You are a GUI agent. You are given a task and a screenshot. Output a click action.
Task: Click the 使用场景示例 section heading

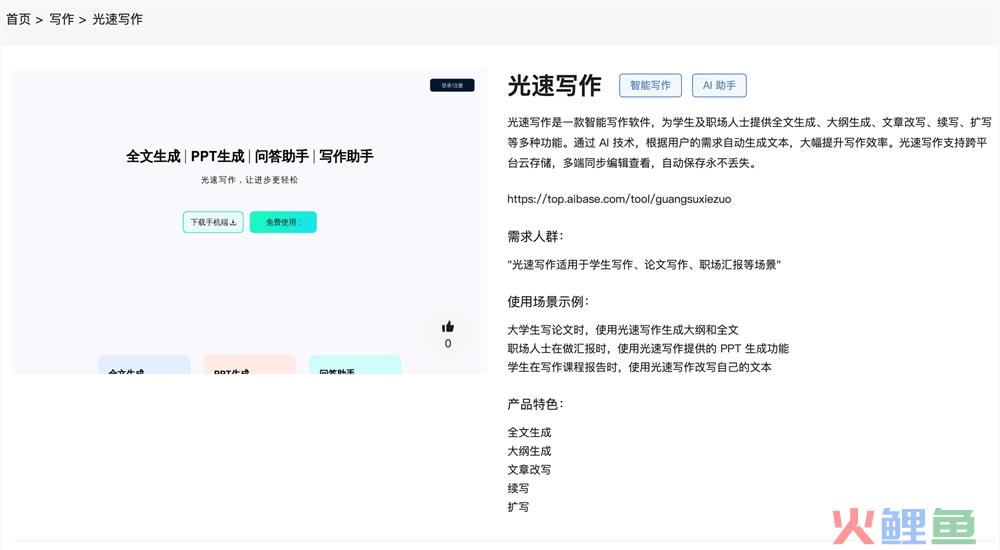pos(548,302)
